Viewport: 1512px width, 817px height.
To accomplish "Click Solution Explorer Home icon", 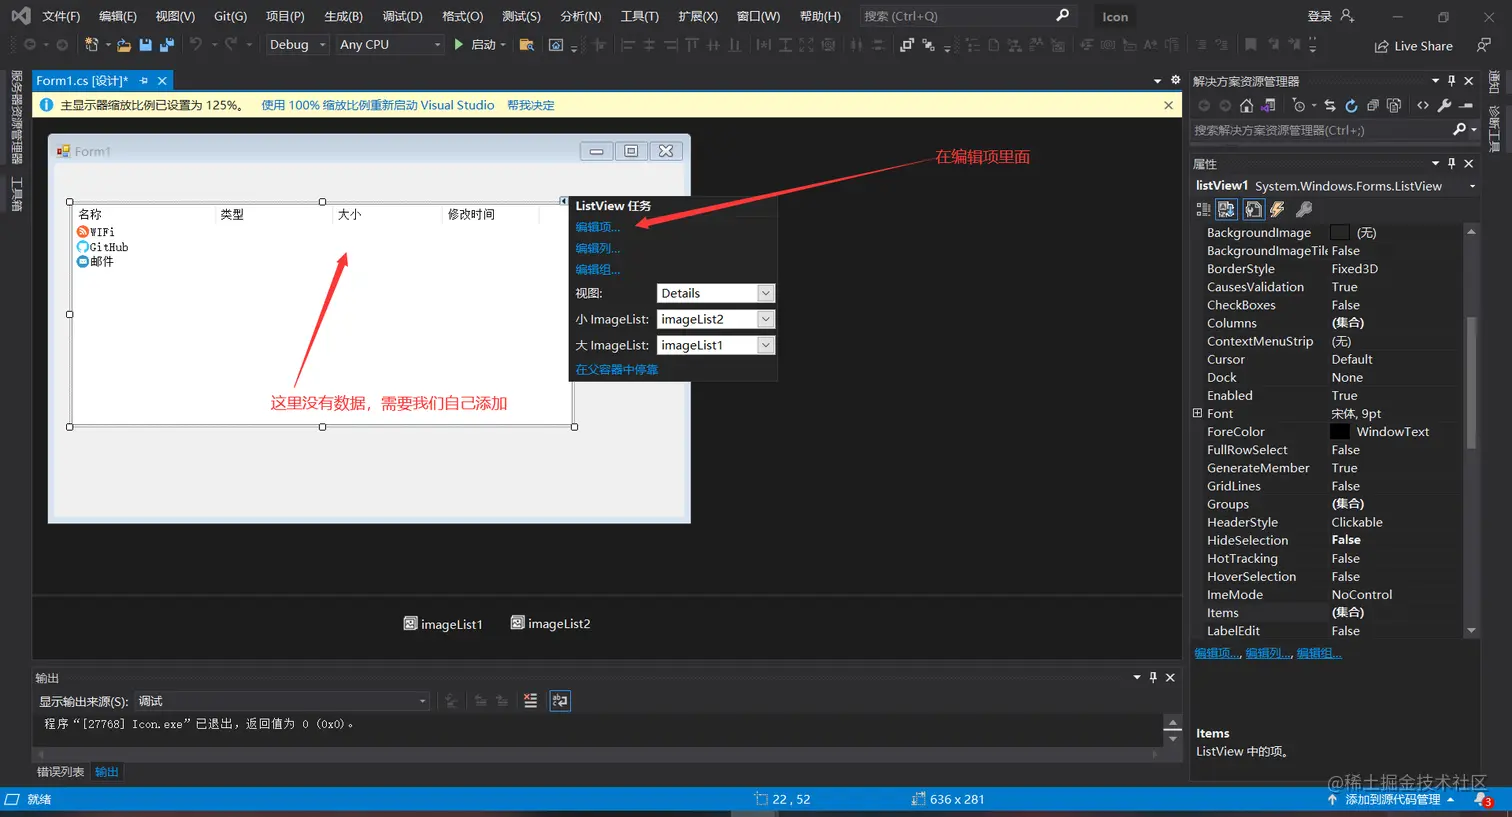I will 1246,105.
